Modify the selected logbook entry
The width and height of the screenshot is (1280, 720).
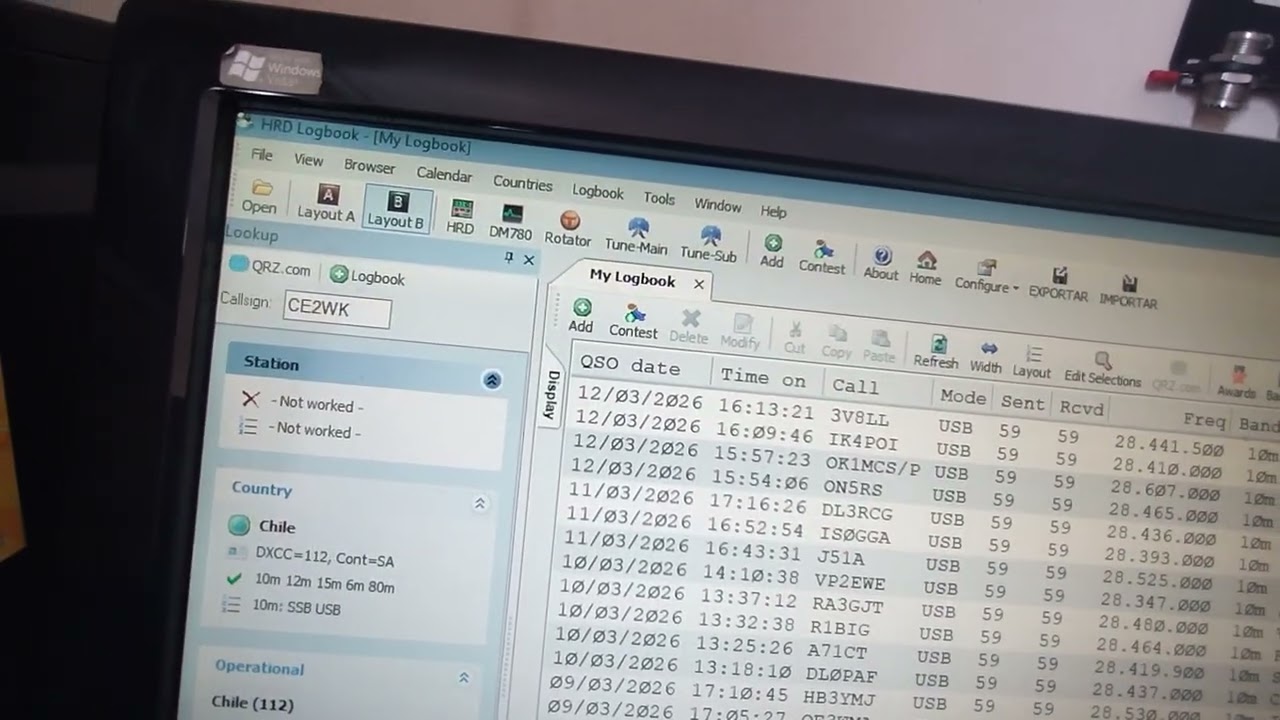point(741,333)
